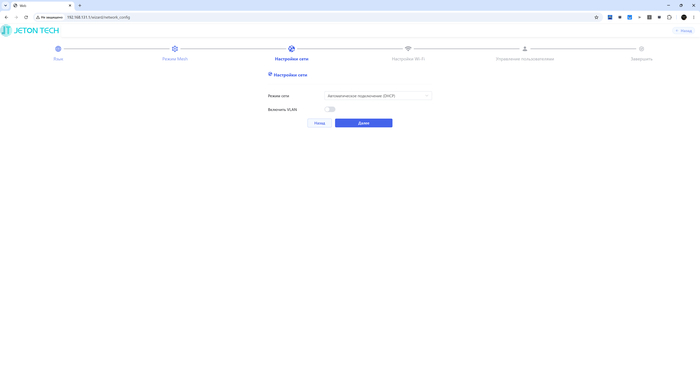Reload the page with the refresh icon
The height and width of the screenshot is (381, 700).
click(26, 17)
